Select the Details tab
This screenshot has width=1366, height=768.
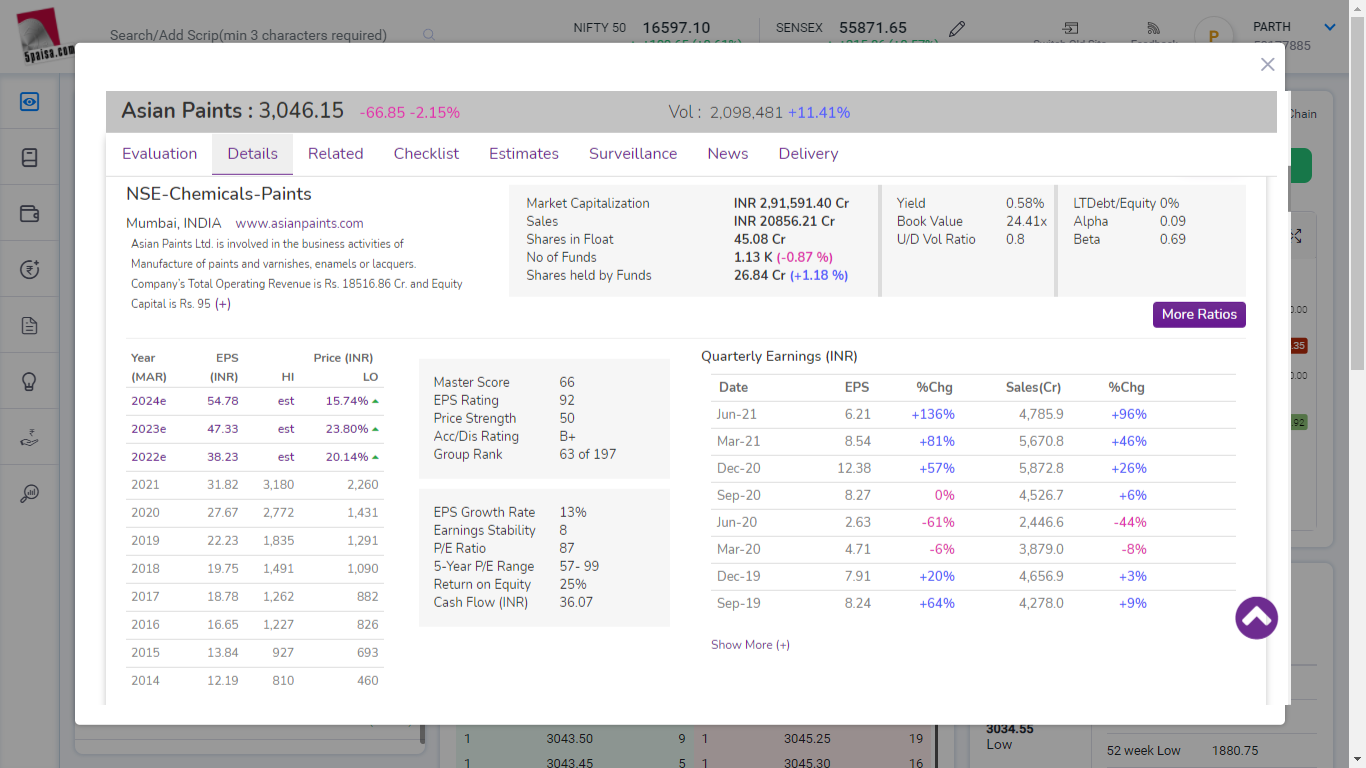(252, 153)
